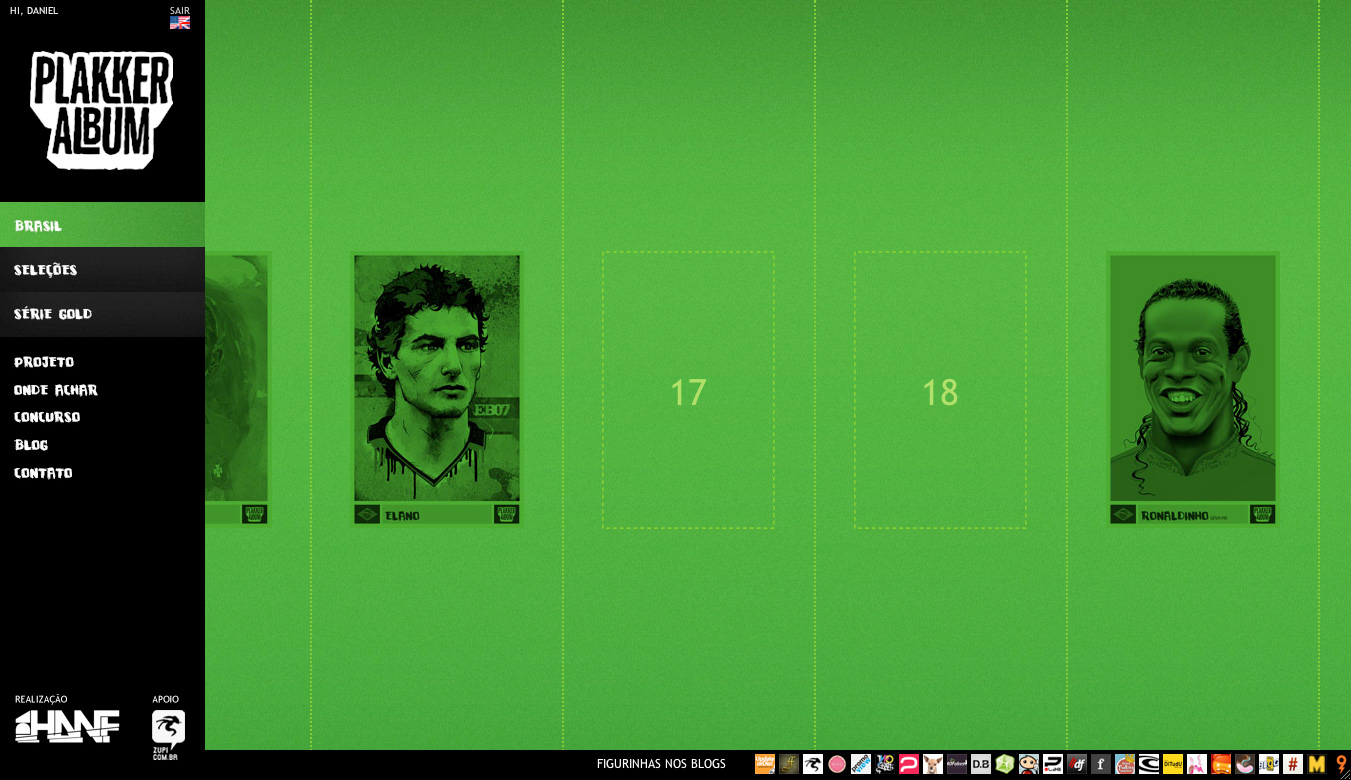Open the pink circle blog icon
This screenshot has height=780, width=1351.
[837, 764]
